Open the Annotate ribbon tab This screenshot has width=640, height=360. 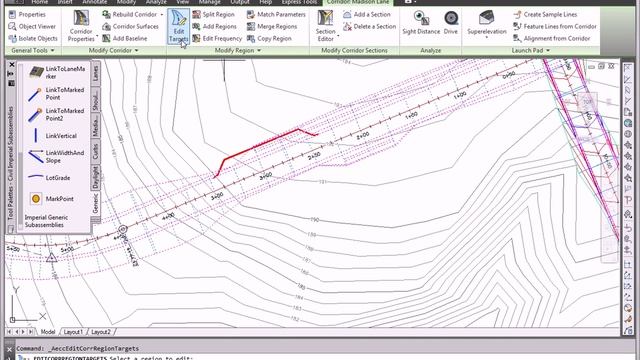[x=94, y=2]
